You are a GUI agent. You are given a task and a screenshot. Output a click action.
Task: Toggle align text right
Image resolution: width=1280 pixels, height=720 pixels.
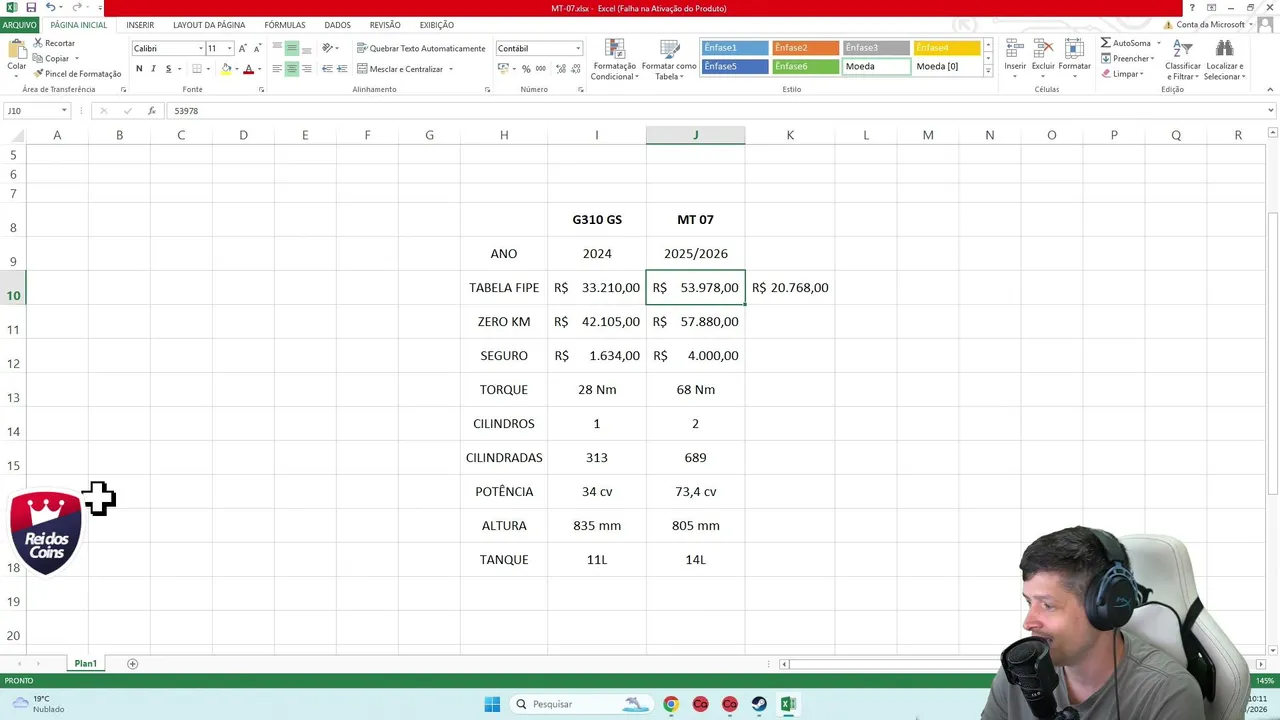click(x=306, y=69)
